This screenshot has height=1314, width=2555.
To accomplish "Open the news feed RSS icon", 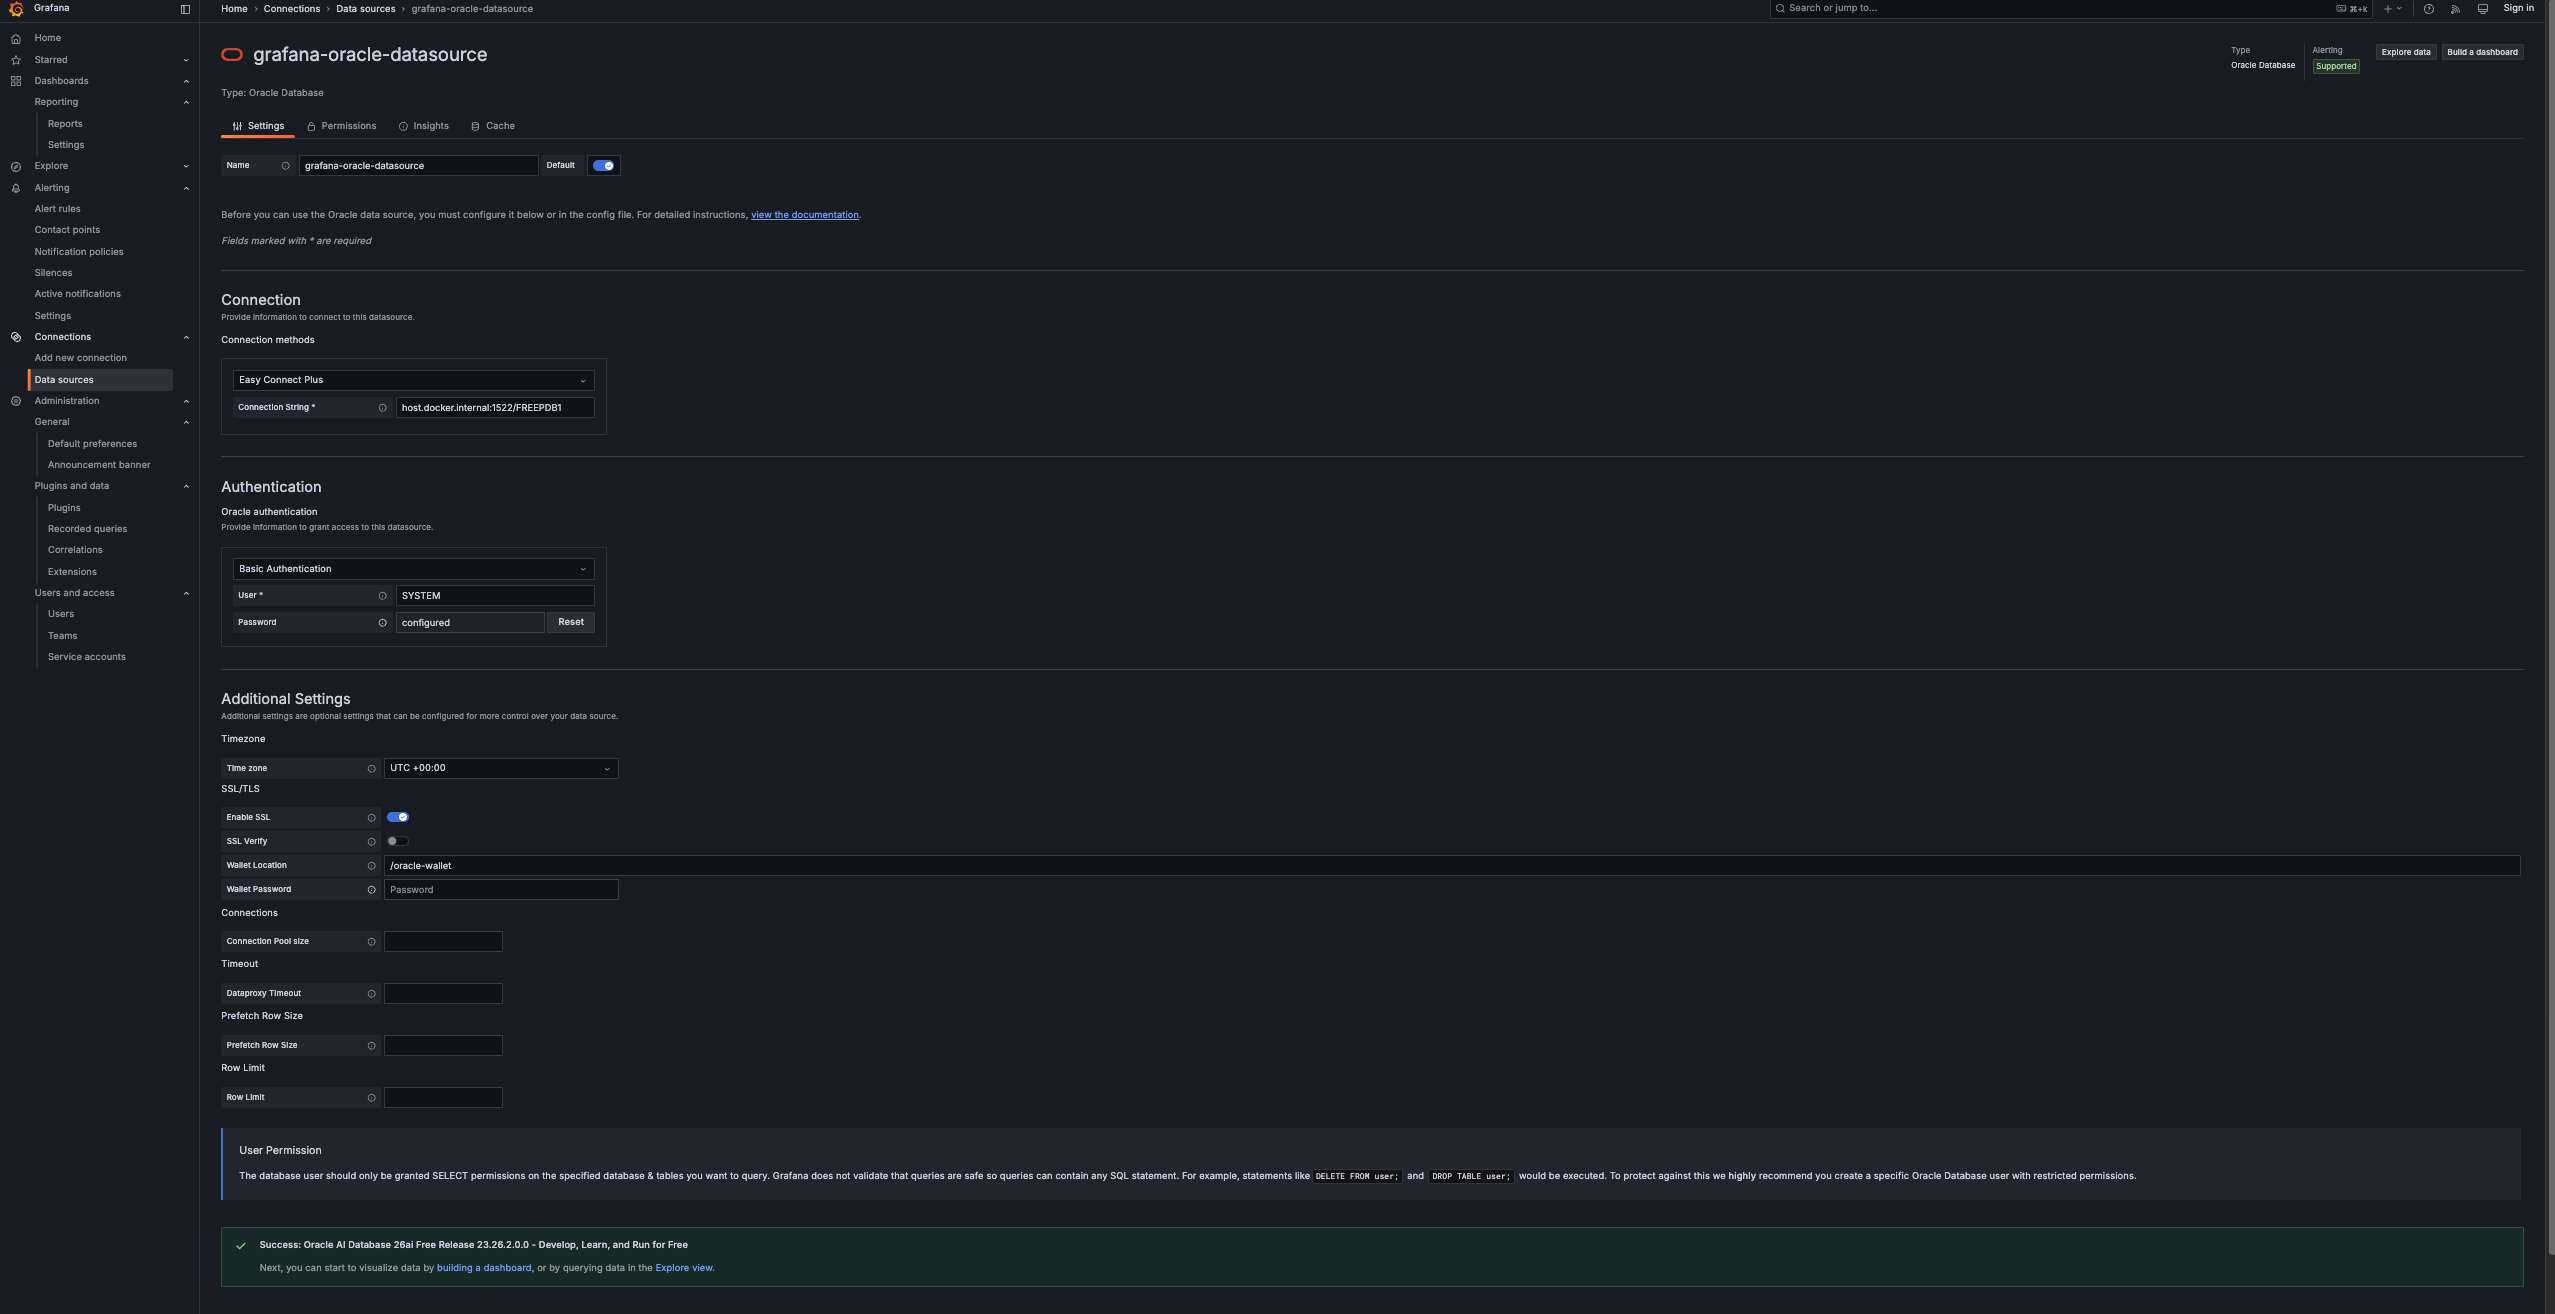I will [2456, 9].
